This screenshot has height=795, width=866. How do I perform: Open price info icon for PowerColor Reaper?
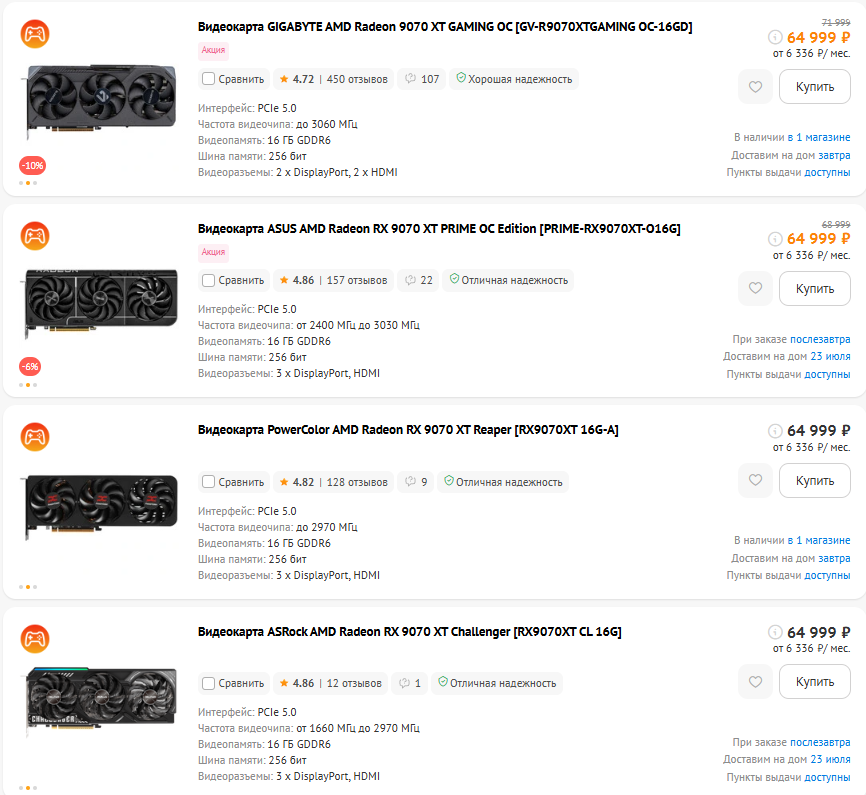click(775, 430)
